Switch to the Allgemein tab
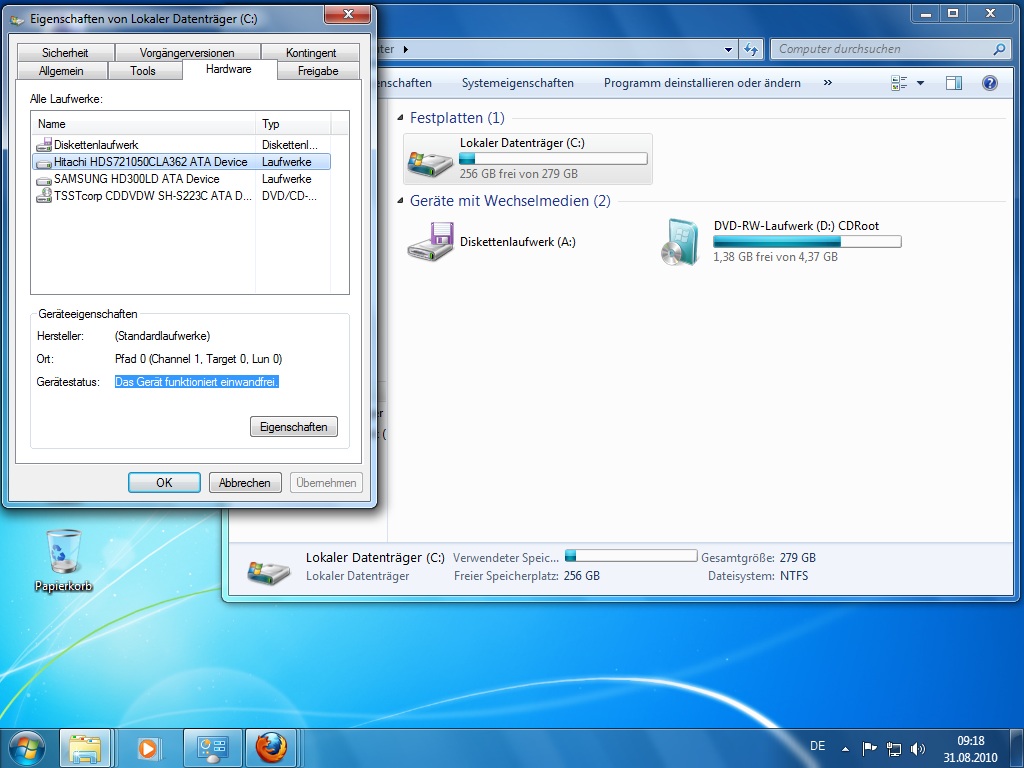 point(61,71)
